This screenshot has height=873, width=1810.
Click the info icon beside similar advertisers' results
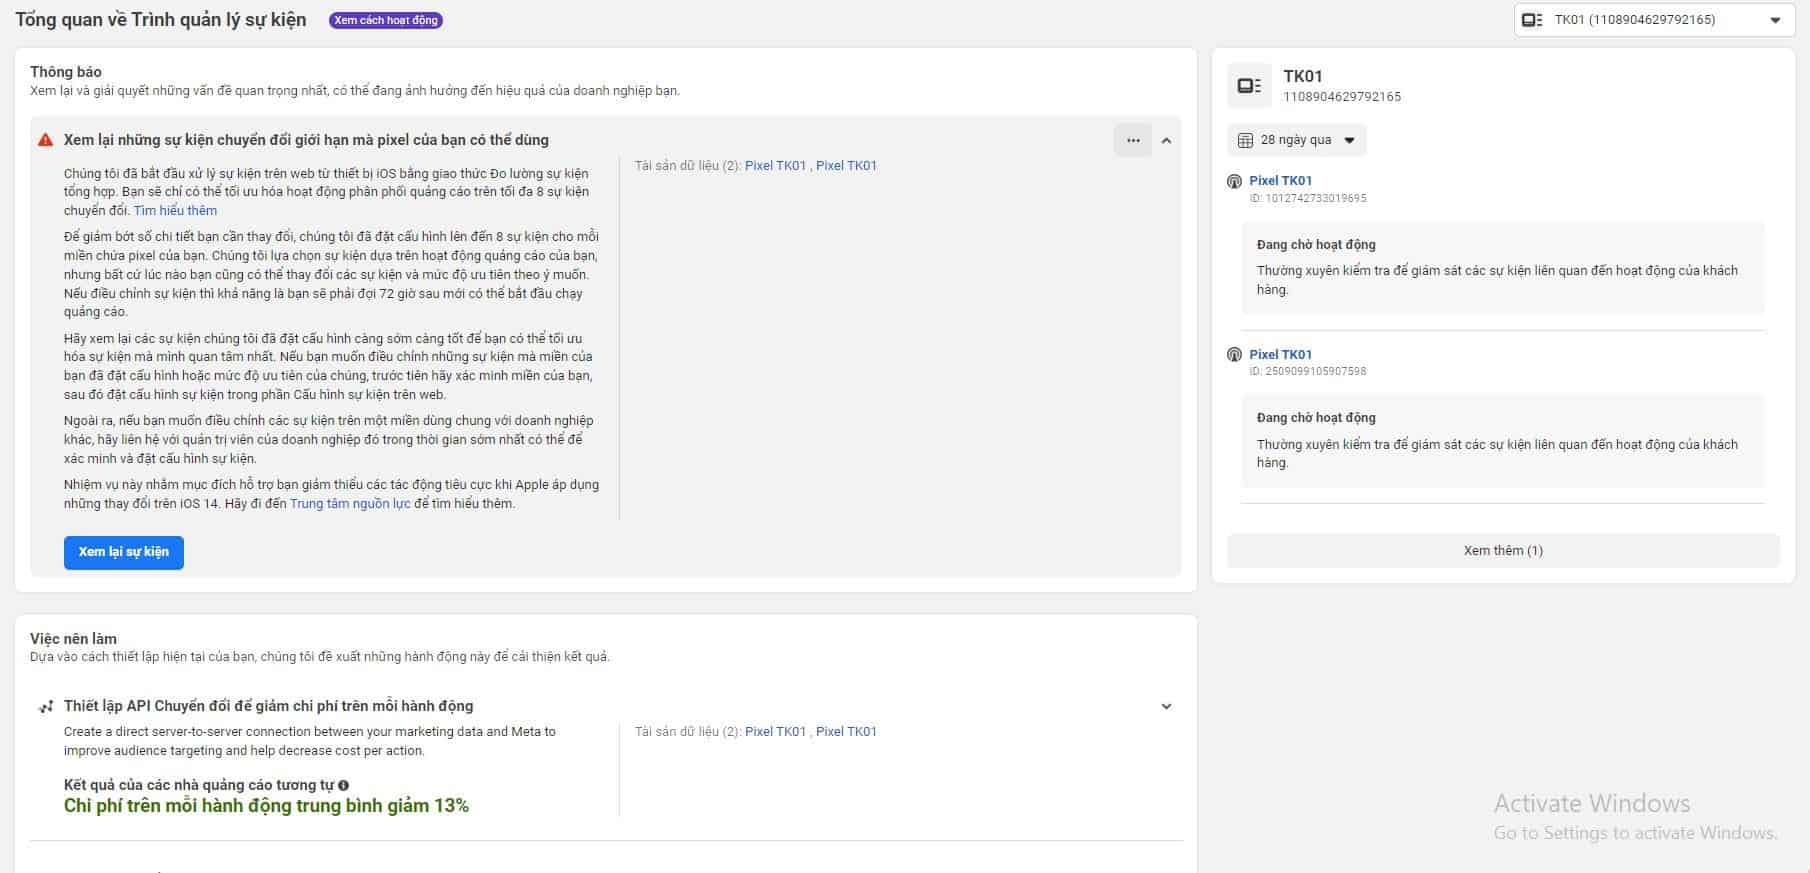click(343, 786)
